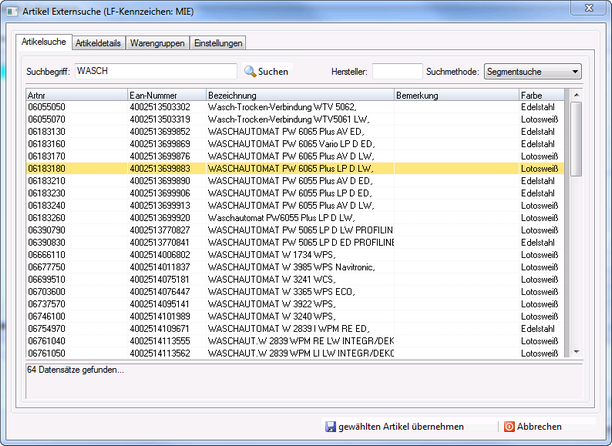
Task: Click inside the Suchbegriff input field
Action: click(155, 72)
